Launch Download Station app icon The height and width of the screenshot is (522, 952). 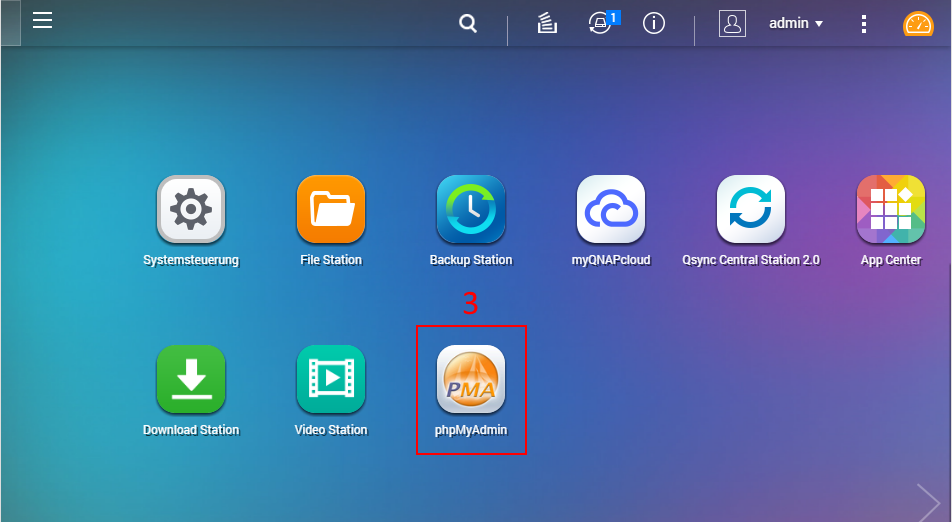[x=191, y=379]
